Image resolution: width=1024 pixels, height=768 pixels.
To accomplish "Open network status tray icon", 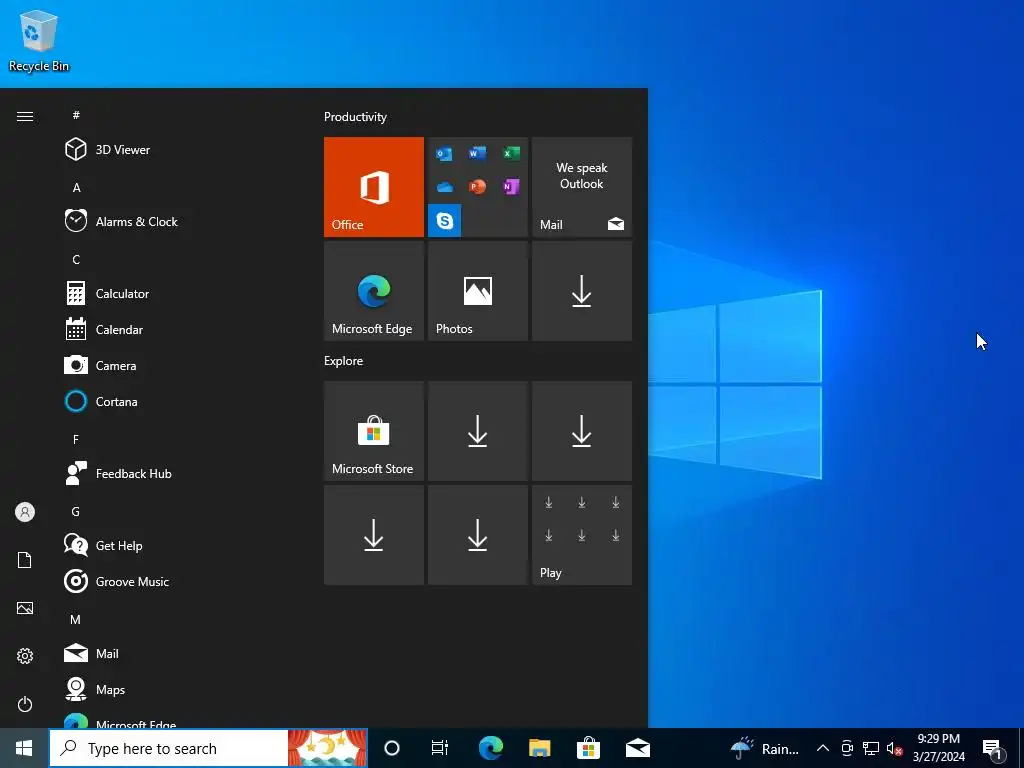I will click(x=871, y=748).
